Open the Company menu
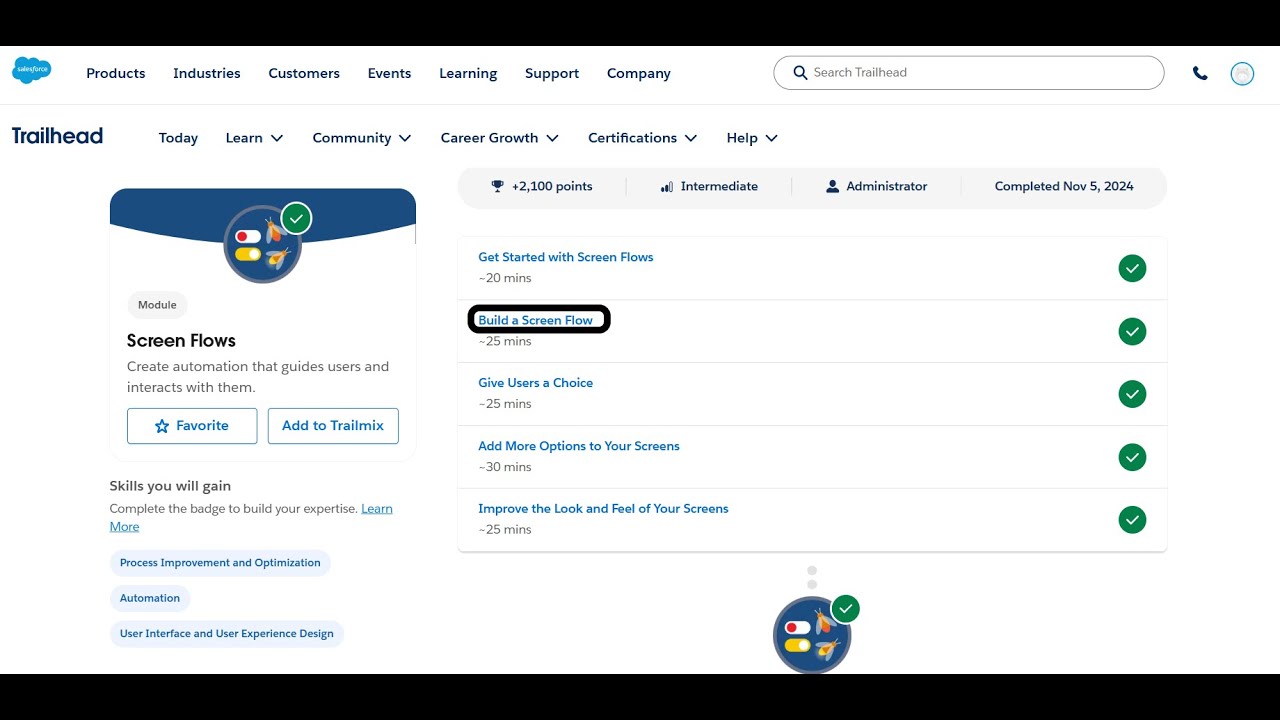 [639, 73]
